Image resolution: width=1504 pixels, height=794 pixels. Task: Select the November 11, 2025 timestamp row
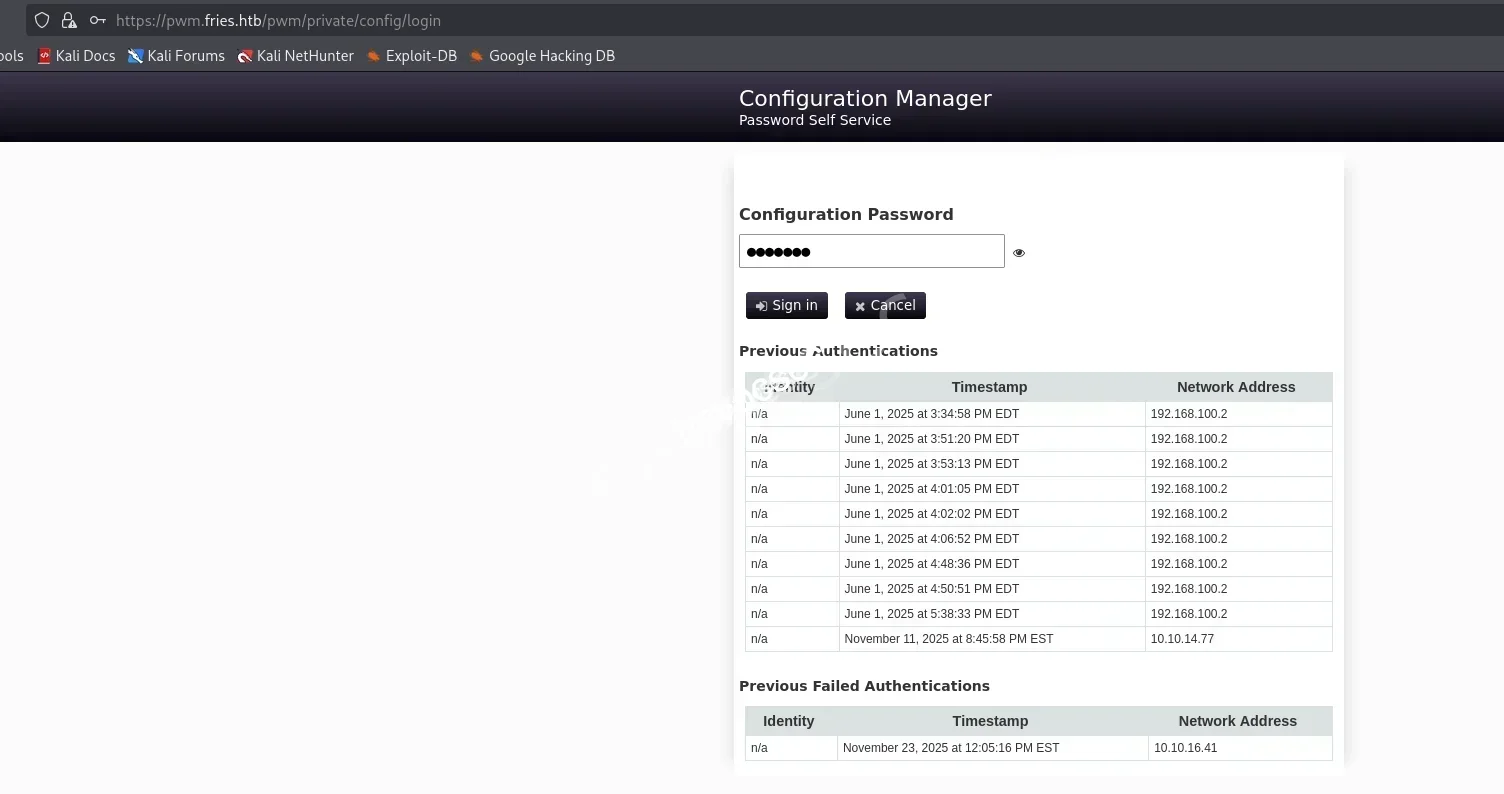pos(948,639)
